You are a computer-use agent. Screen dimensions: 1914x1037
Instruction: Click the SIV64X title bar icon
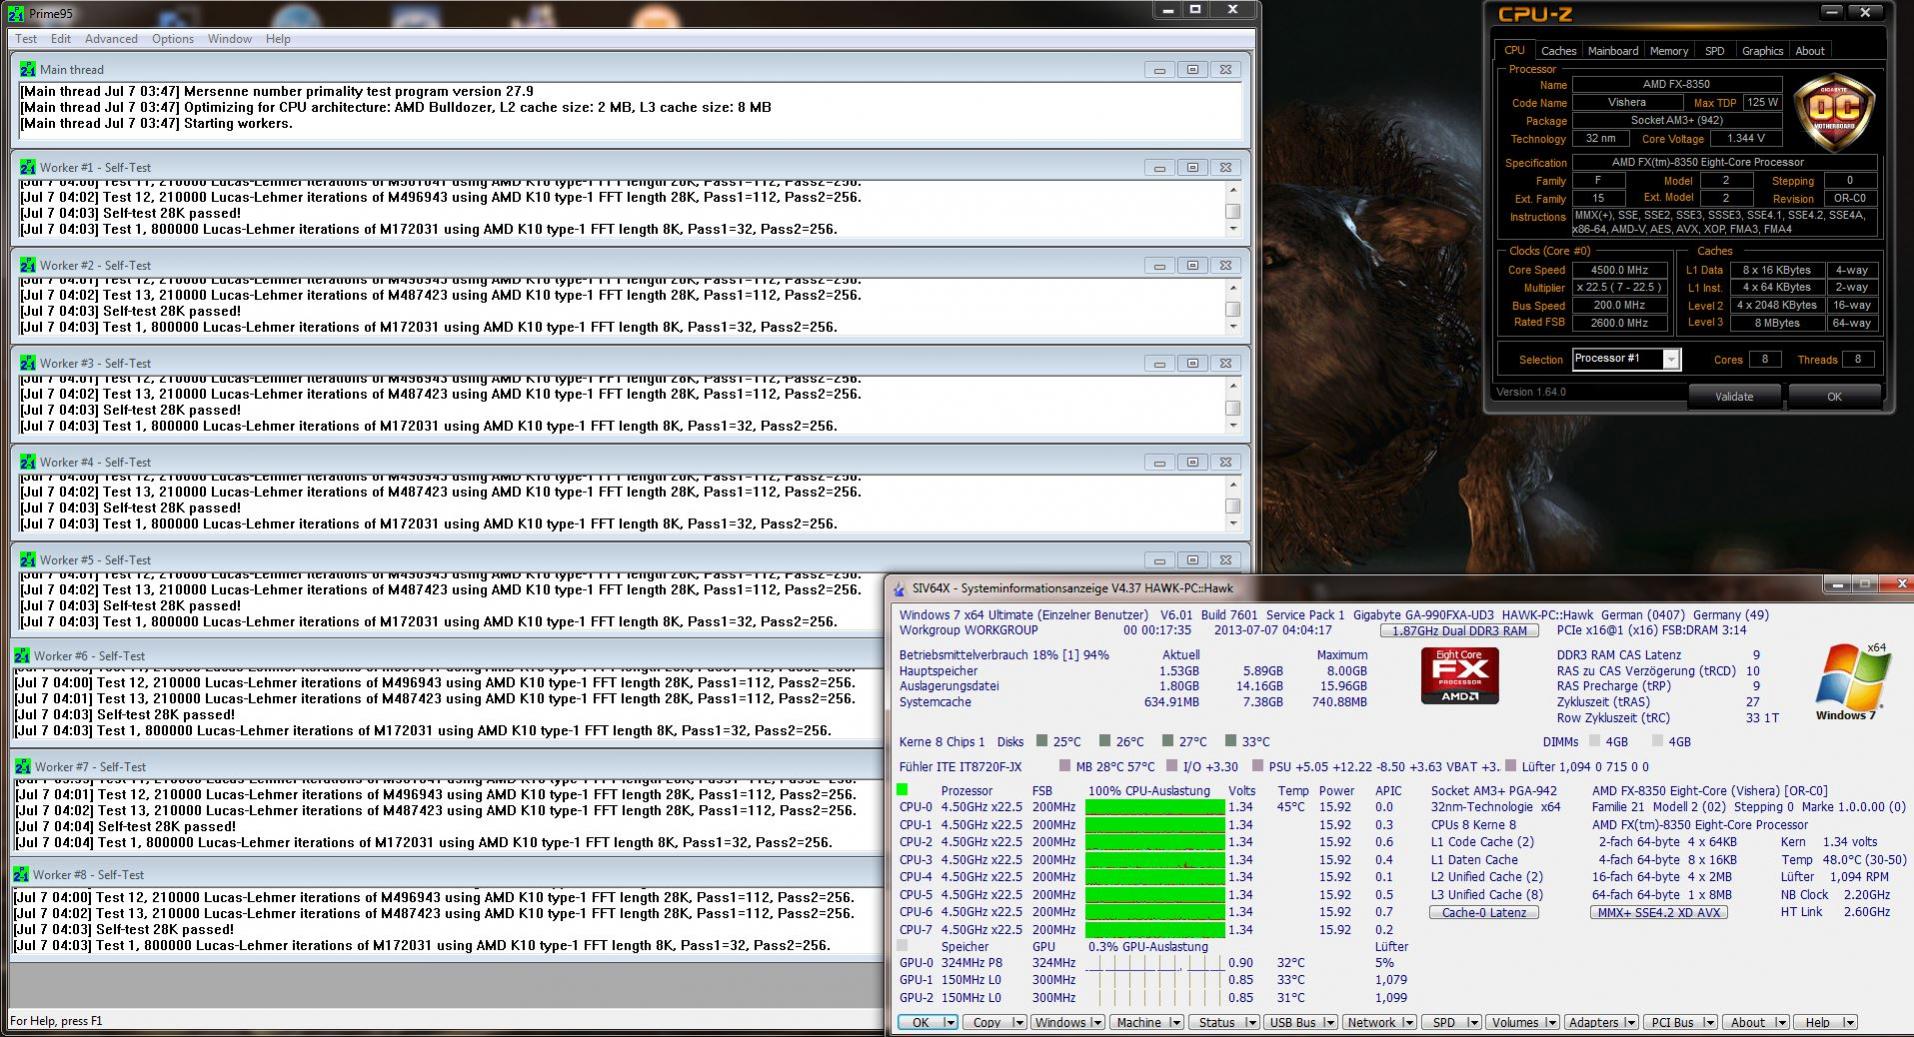[x=899, y=588]
